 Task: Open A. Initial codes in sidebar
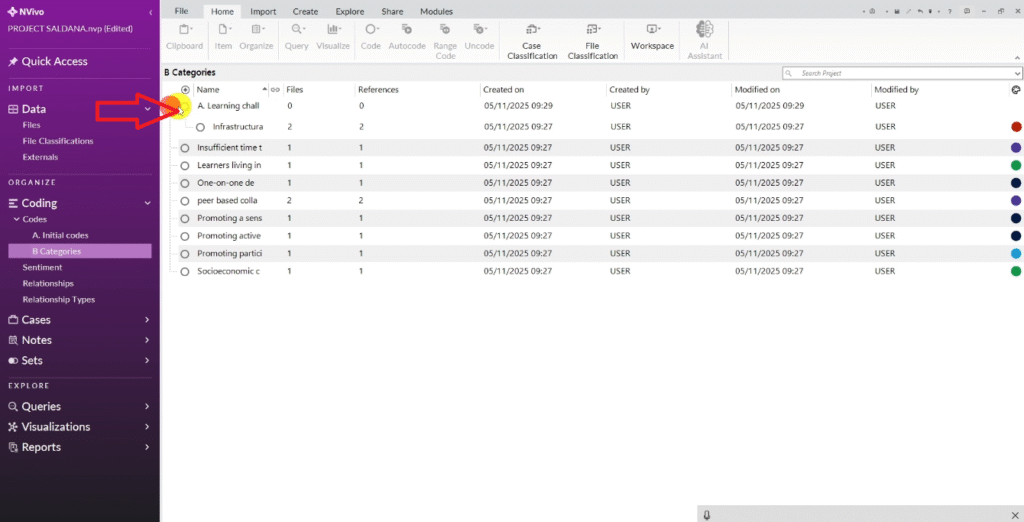(60, 235)
